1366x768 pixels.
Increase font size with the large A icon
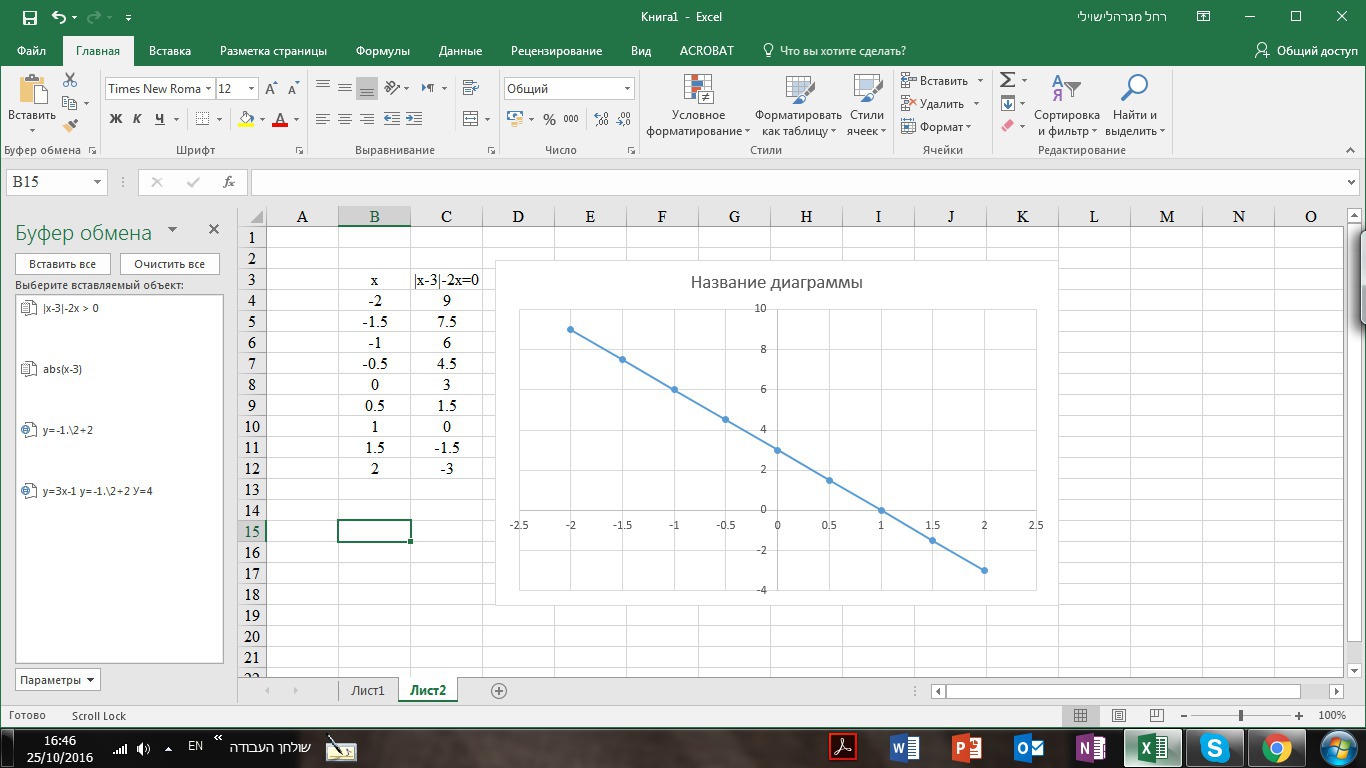coord(271,88)
